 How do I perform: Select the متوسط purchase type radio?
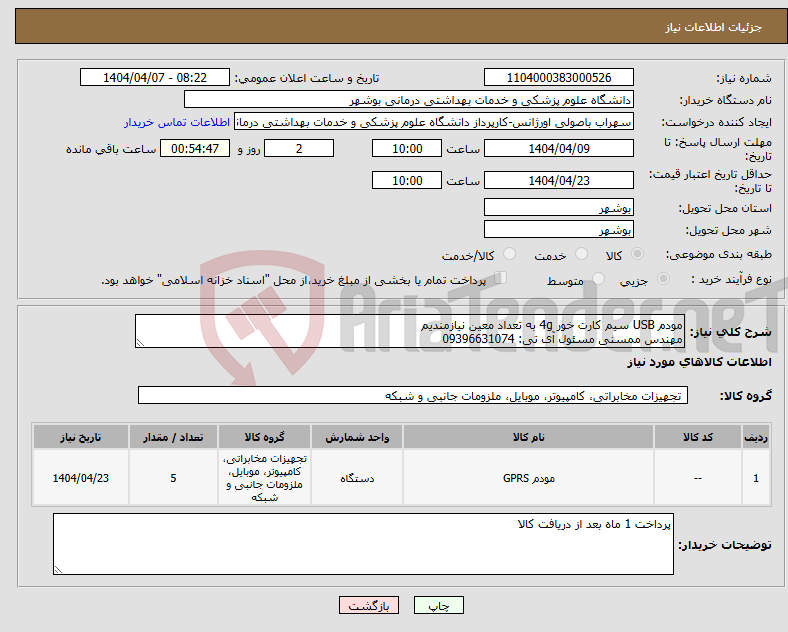[x=599, y=278]
